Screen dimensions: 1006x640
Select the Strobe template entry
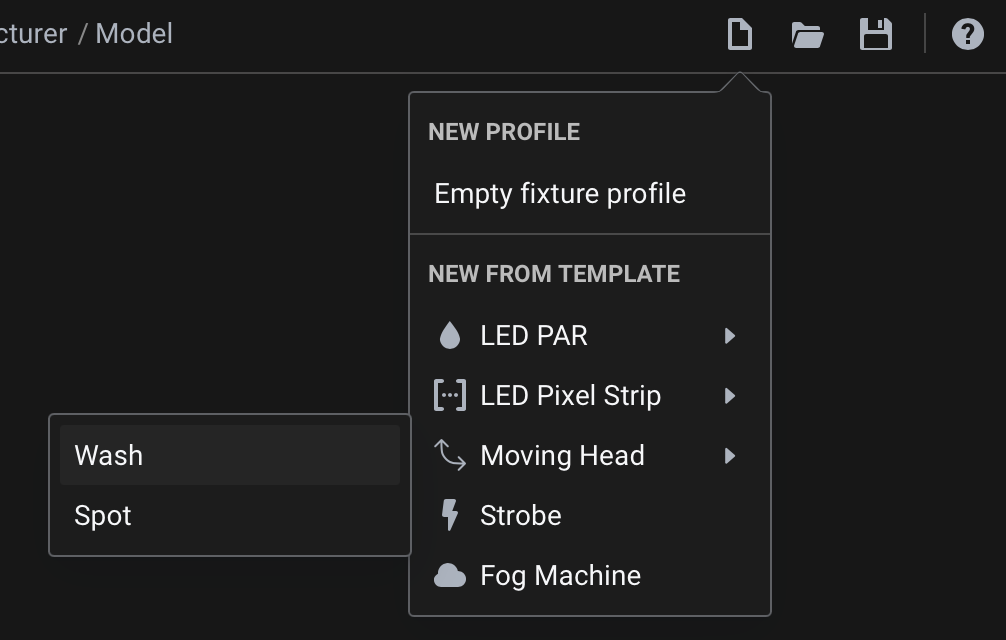tap(590, 515)
